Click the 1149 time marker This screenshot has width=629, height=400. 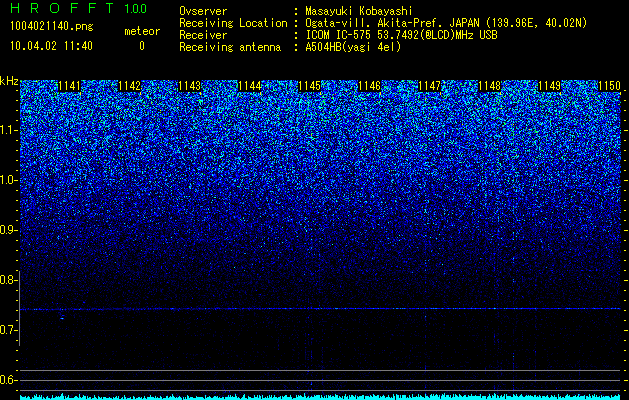(x=550, y=86)
